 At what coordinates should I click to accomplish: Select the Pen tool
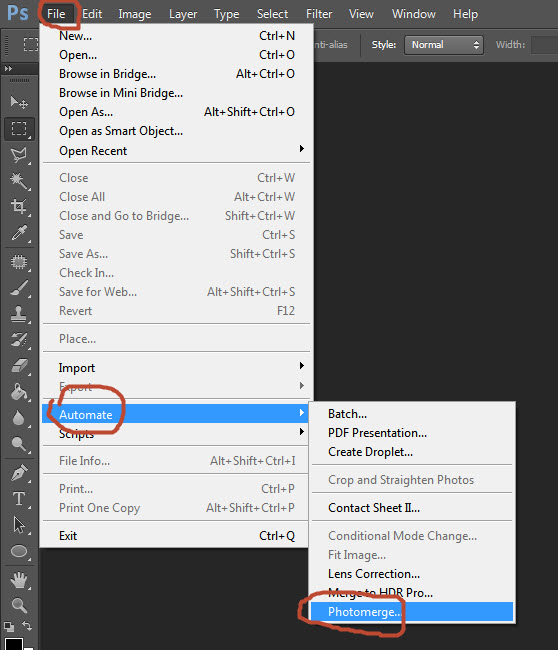[x=19, y=473]
